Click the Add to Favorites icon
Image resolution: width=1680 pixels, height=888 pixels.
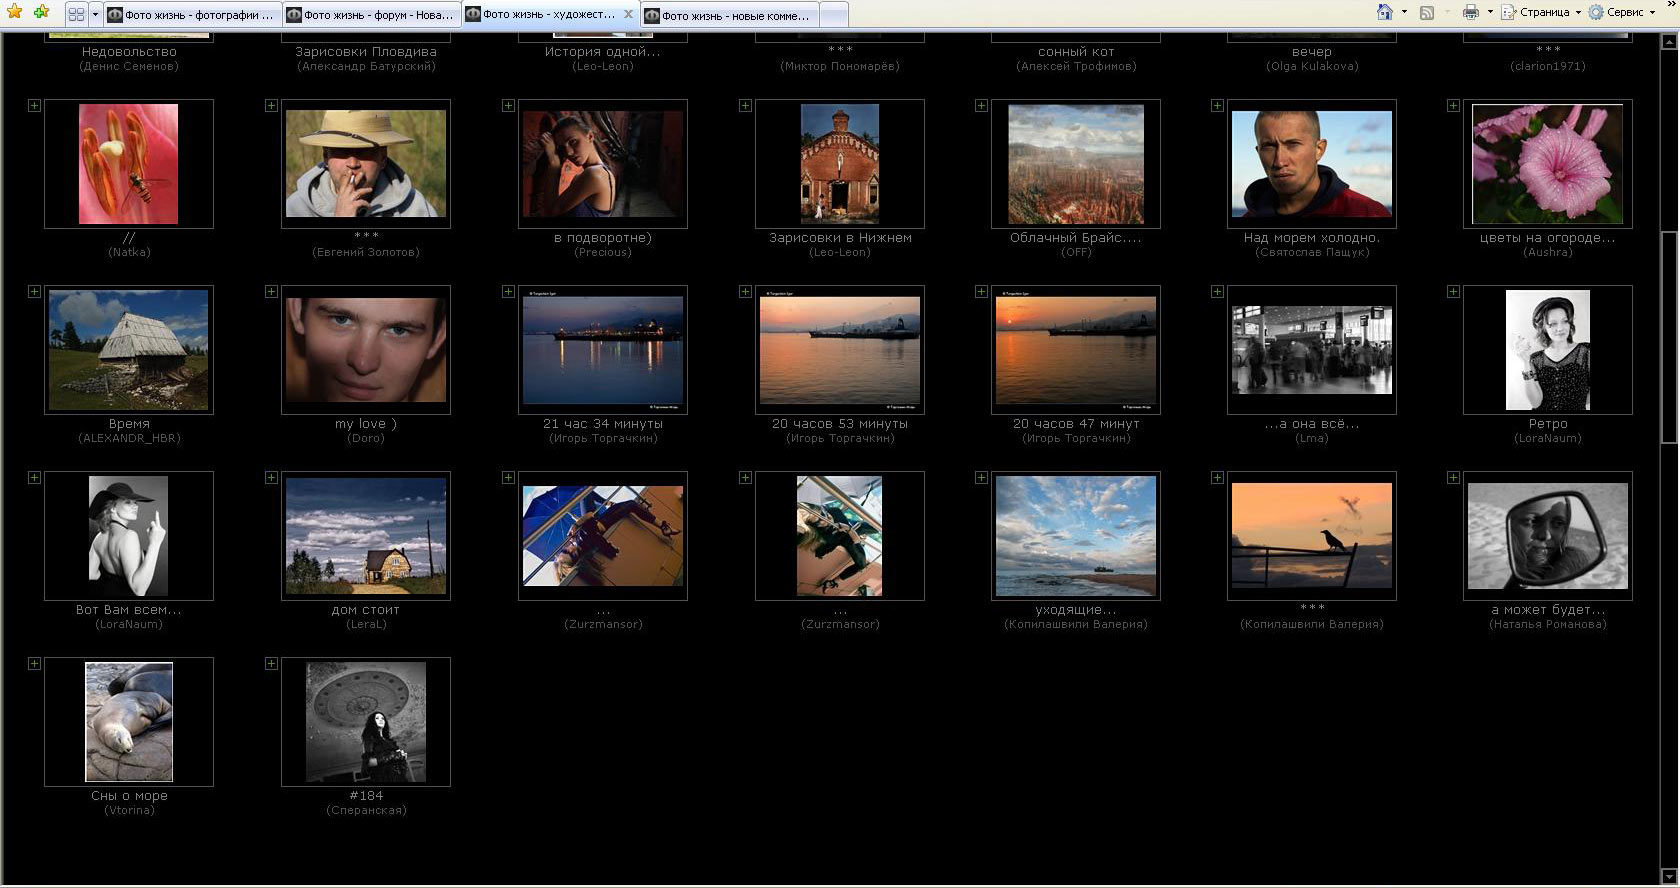pos(41,12)
